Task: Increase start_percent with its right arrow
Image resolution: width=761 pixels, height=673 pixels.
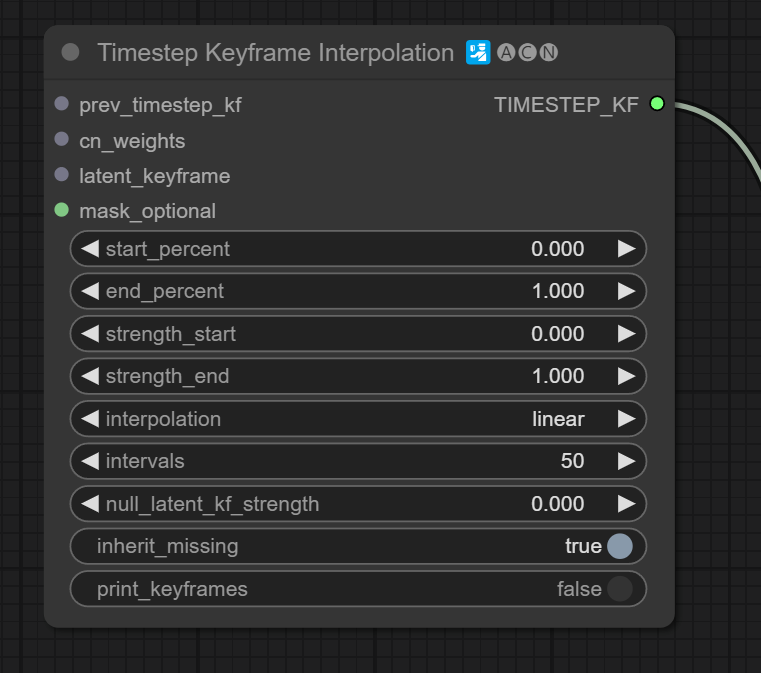Action: 626,249
